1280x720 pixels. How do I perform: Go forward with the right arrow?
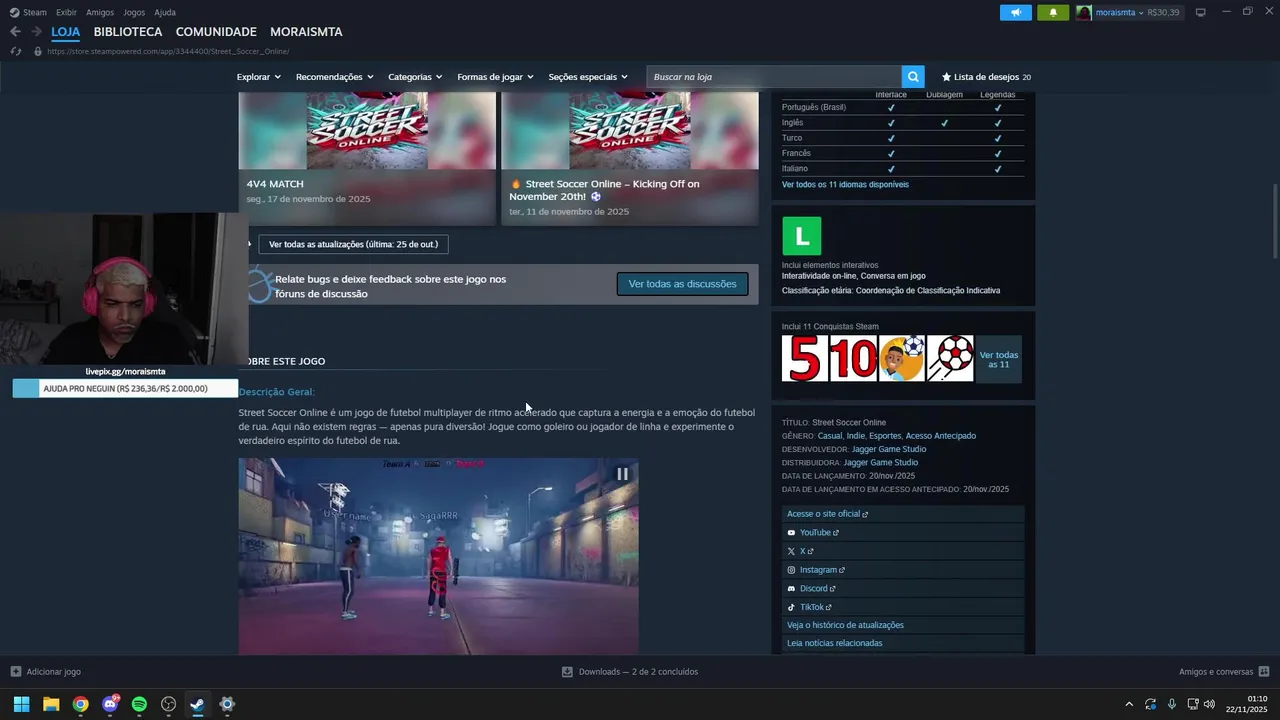point(36,32)
